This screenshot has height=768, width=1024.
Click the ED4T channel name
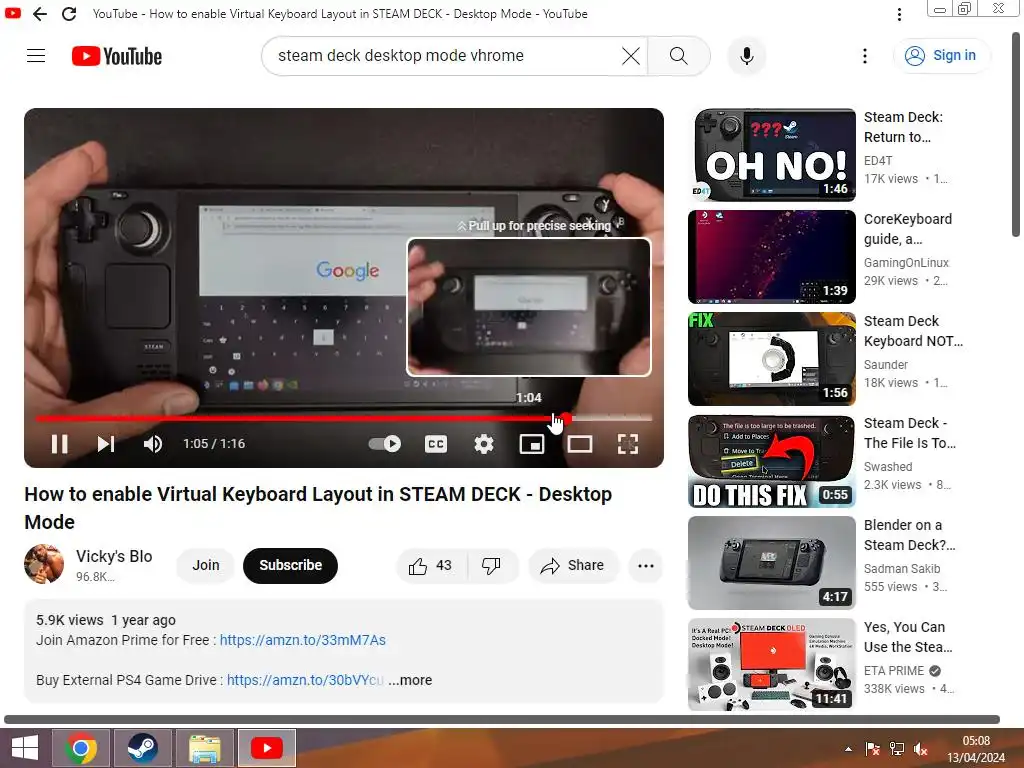pos(878,161)
